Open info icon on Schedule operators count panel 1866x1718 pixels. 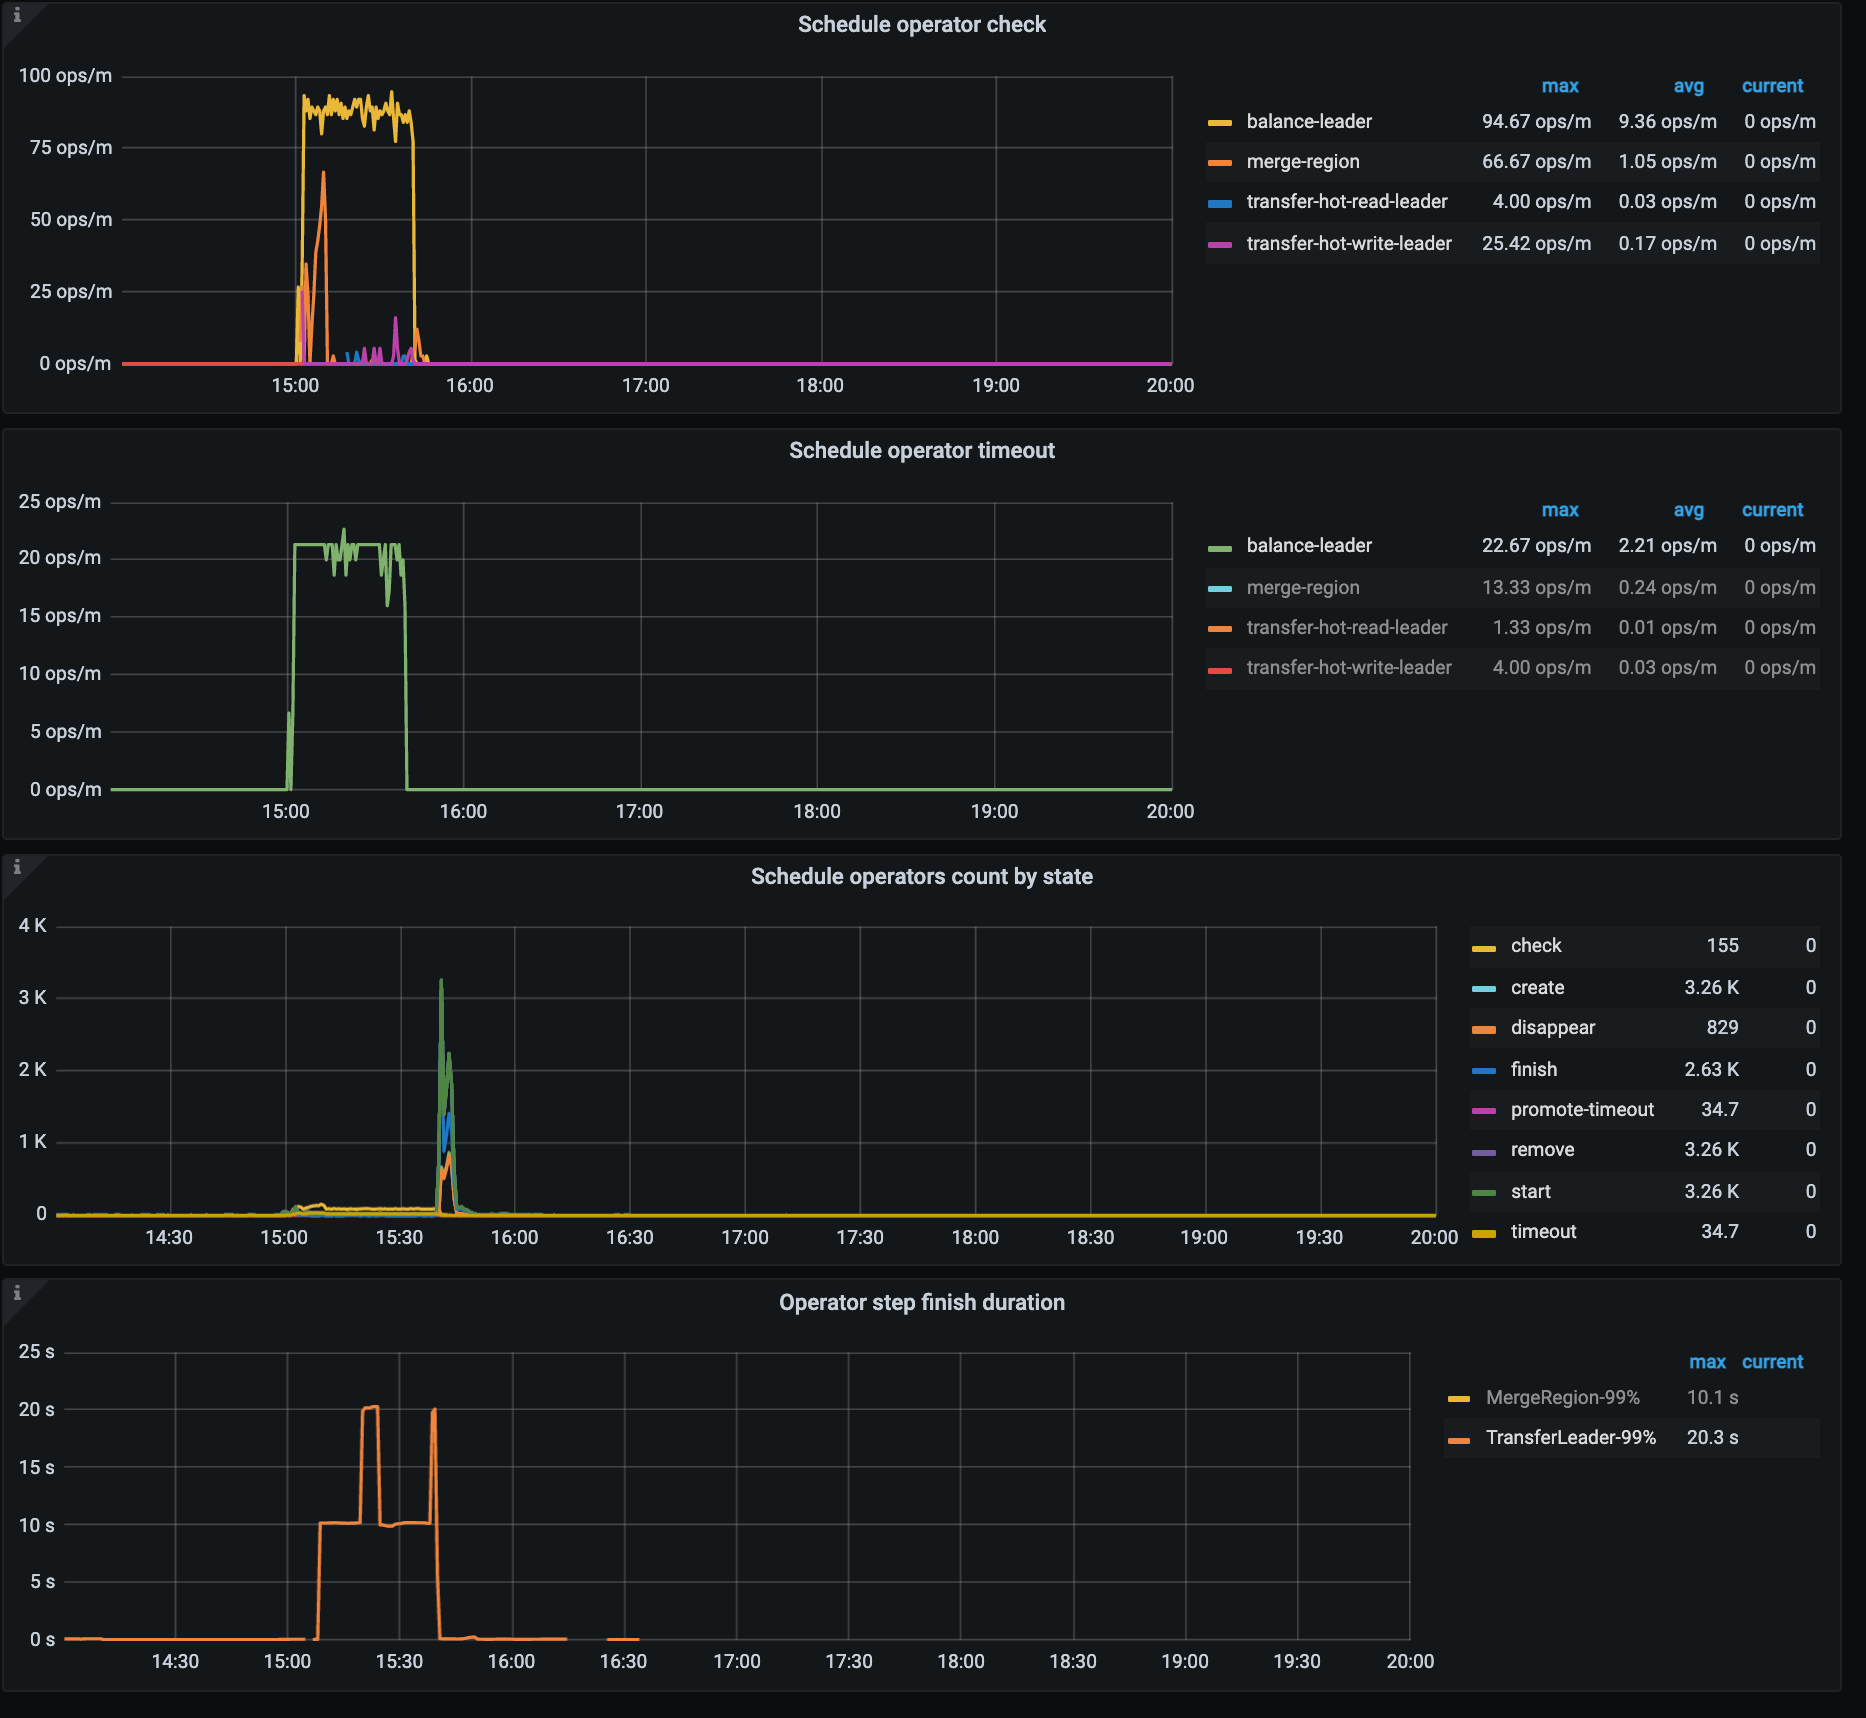16,867
